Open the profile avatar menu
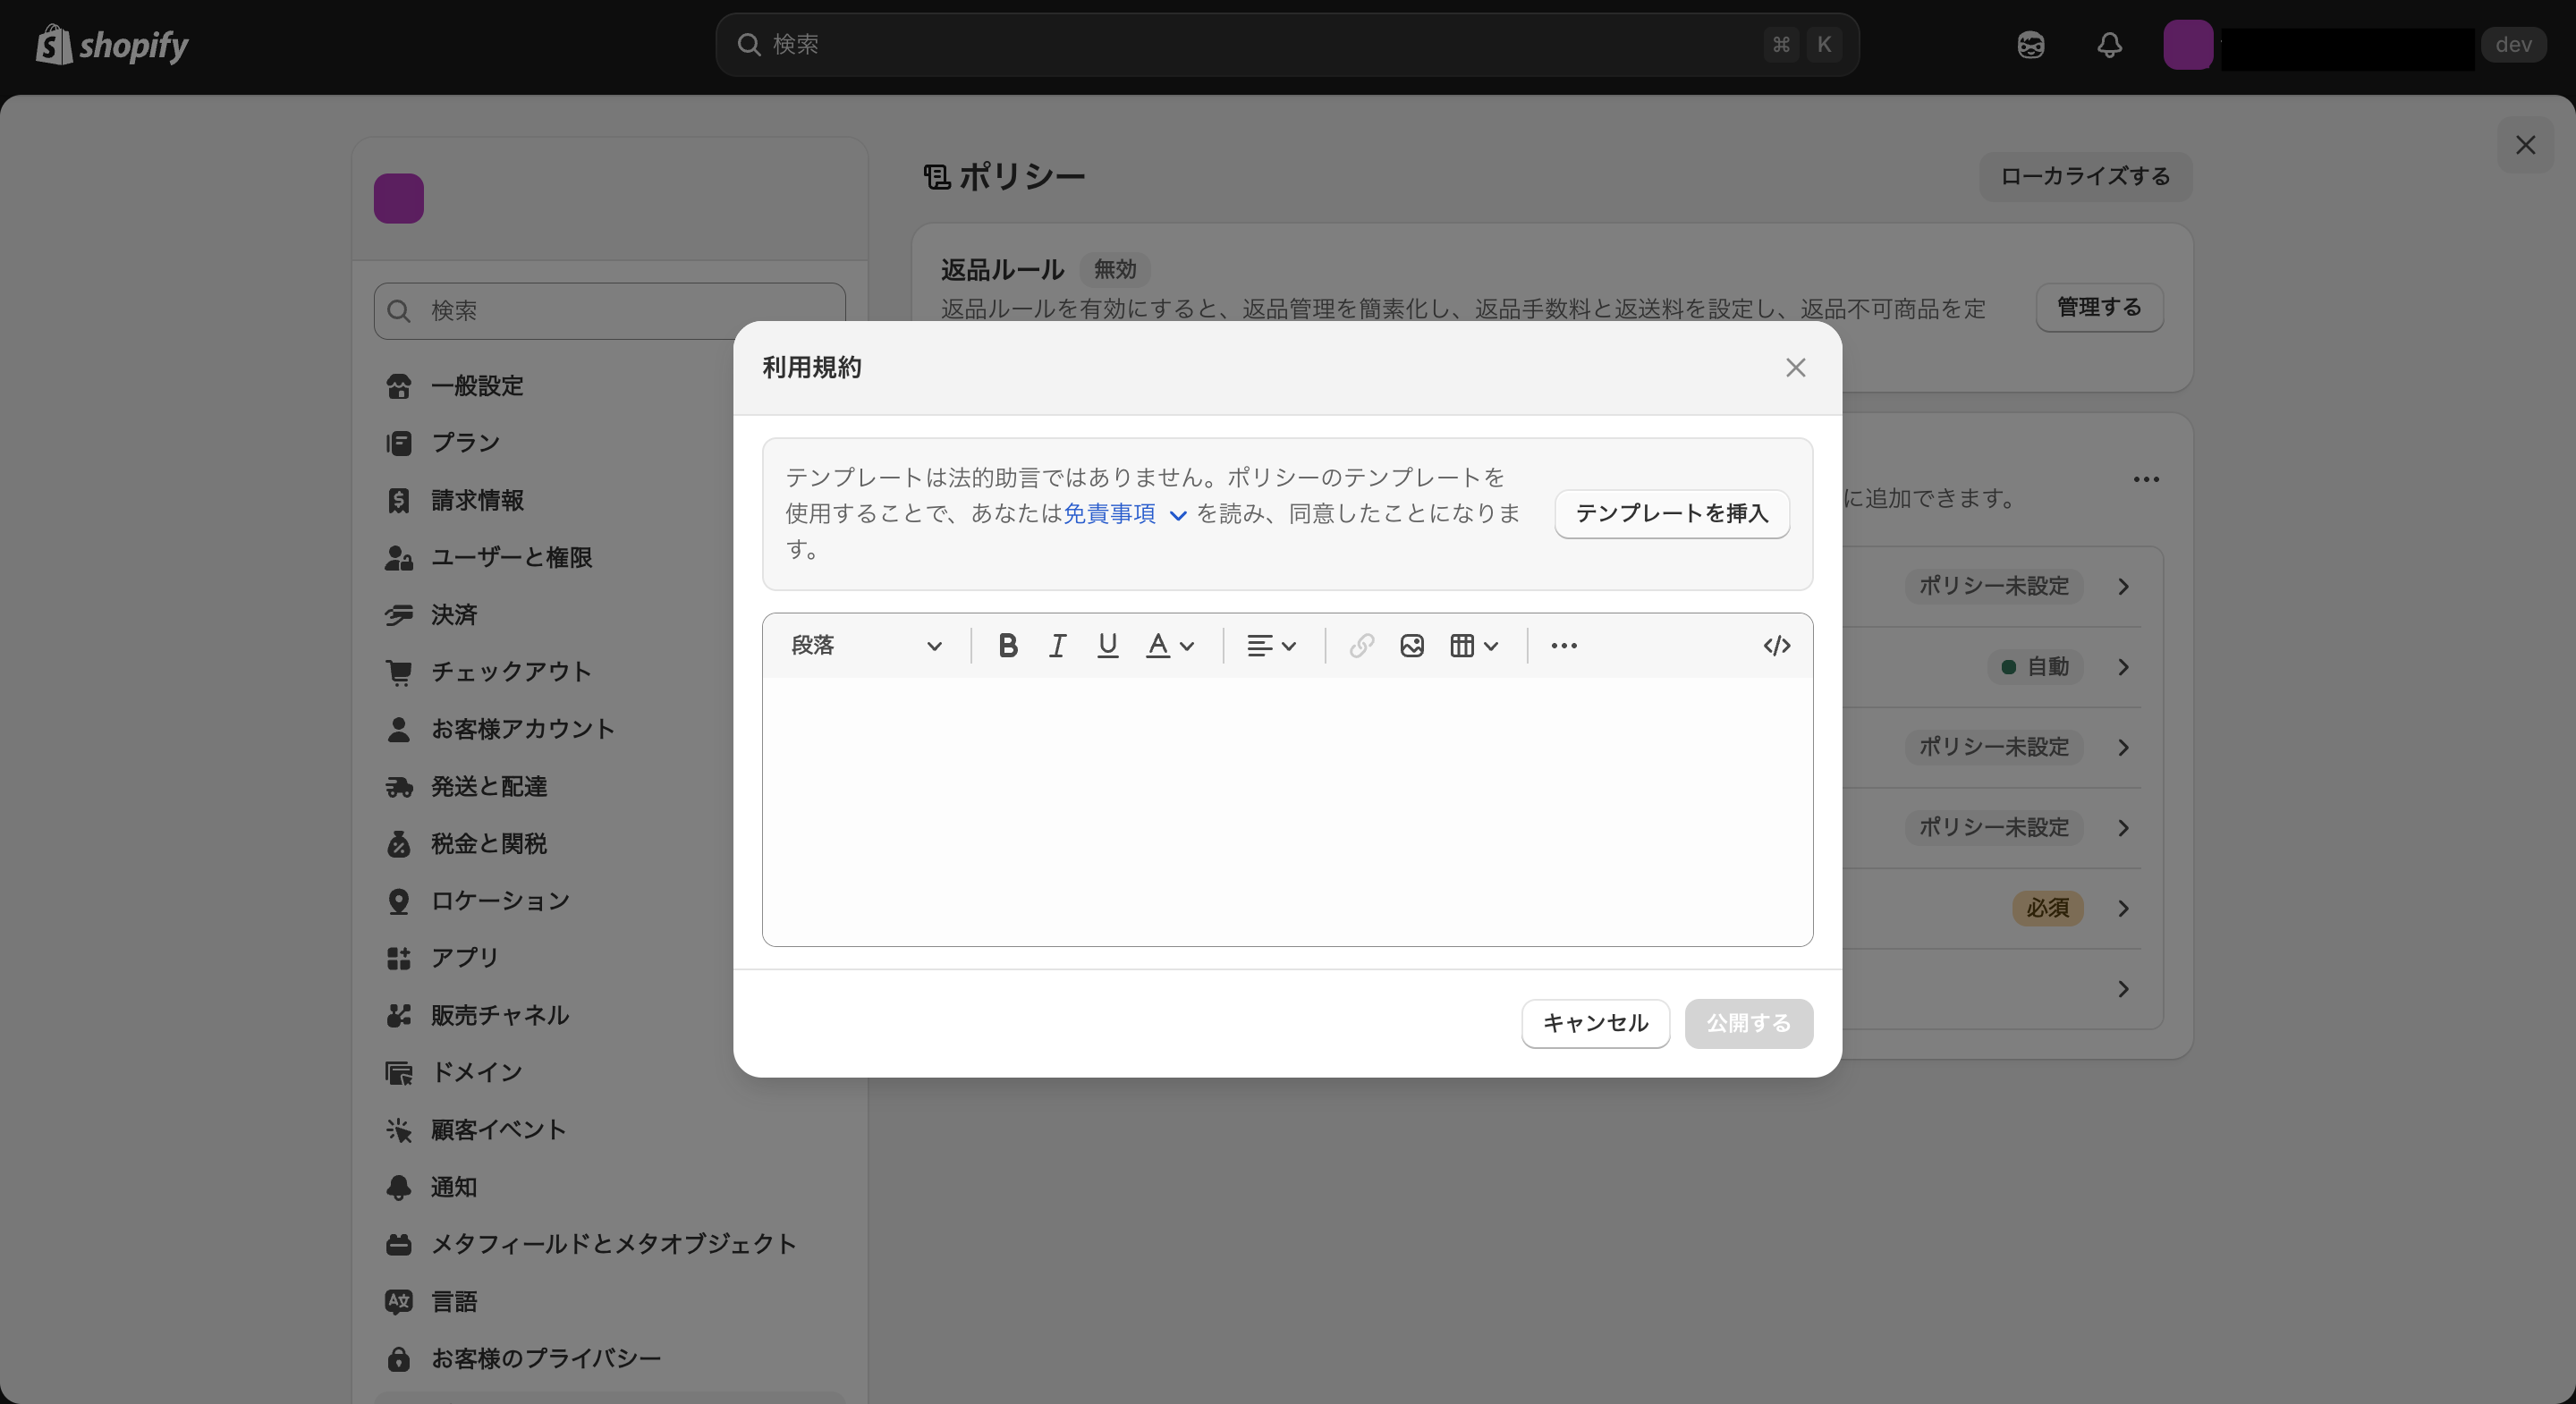This screenshot has height=1404, width=2576. pyautogui.click(x=2189, y=45)
